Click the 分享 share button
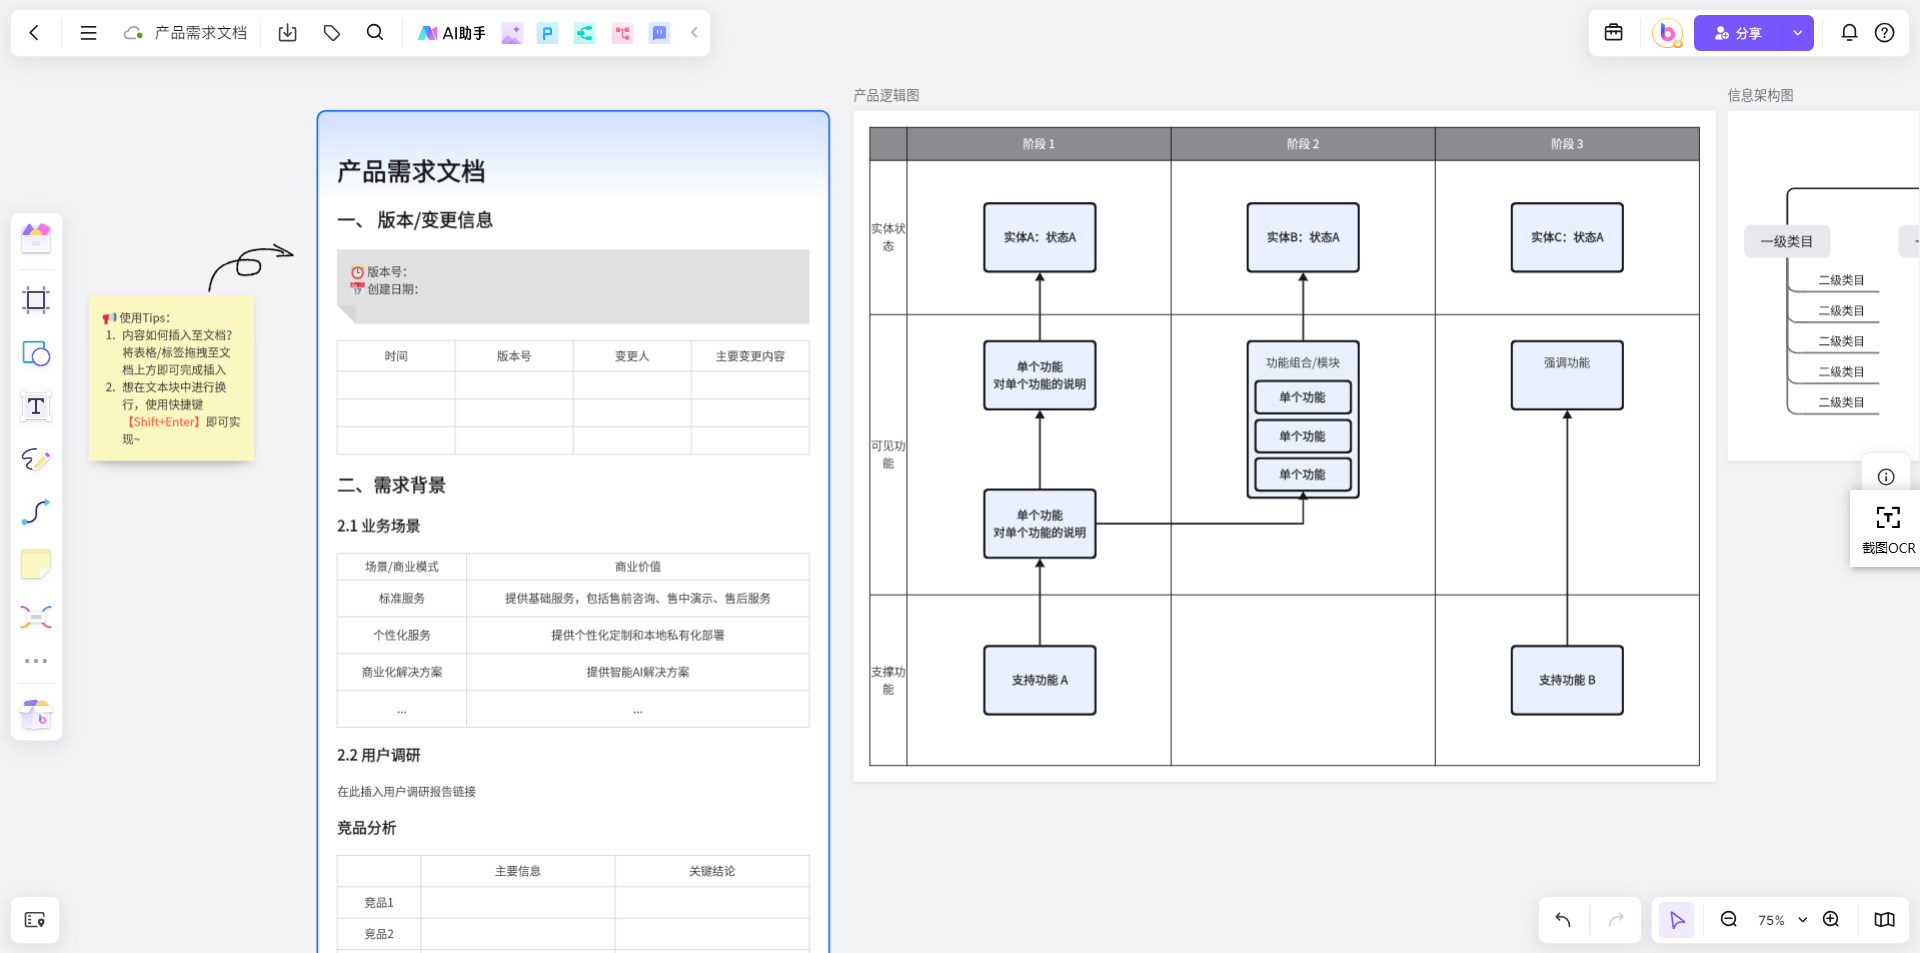 click(x=1738, y=33)
